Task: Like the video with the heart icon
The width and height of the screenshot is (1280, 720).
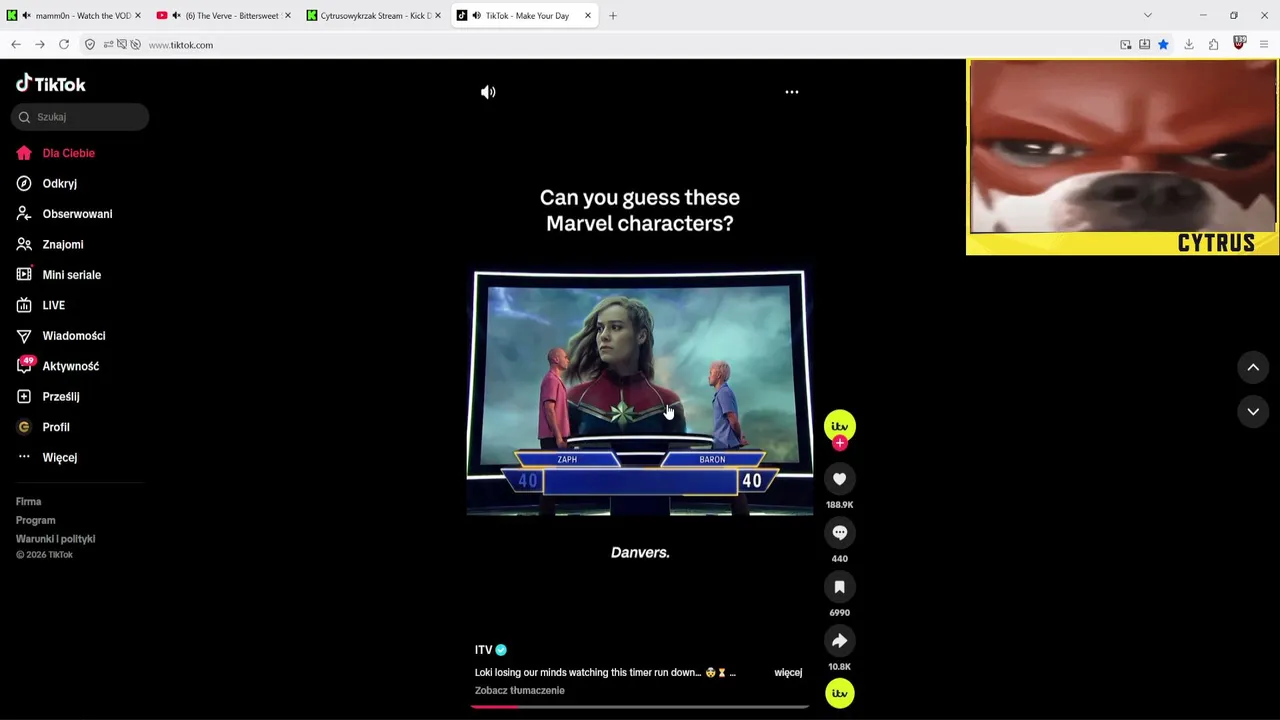Action: coord(840,480)
